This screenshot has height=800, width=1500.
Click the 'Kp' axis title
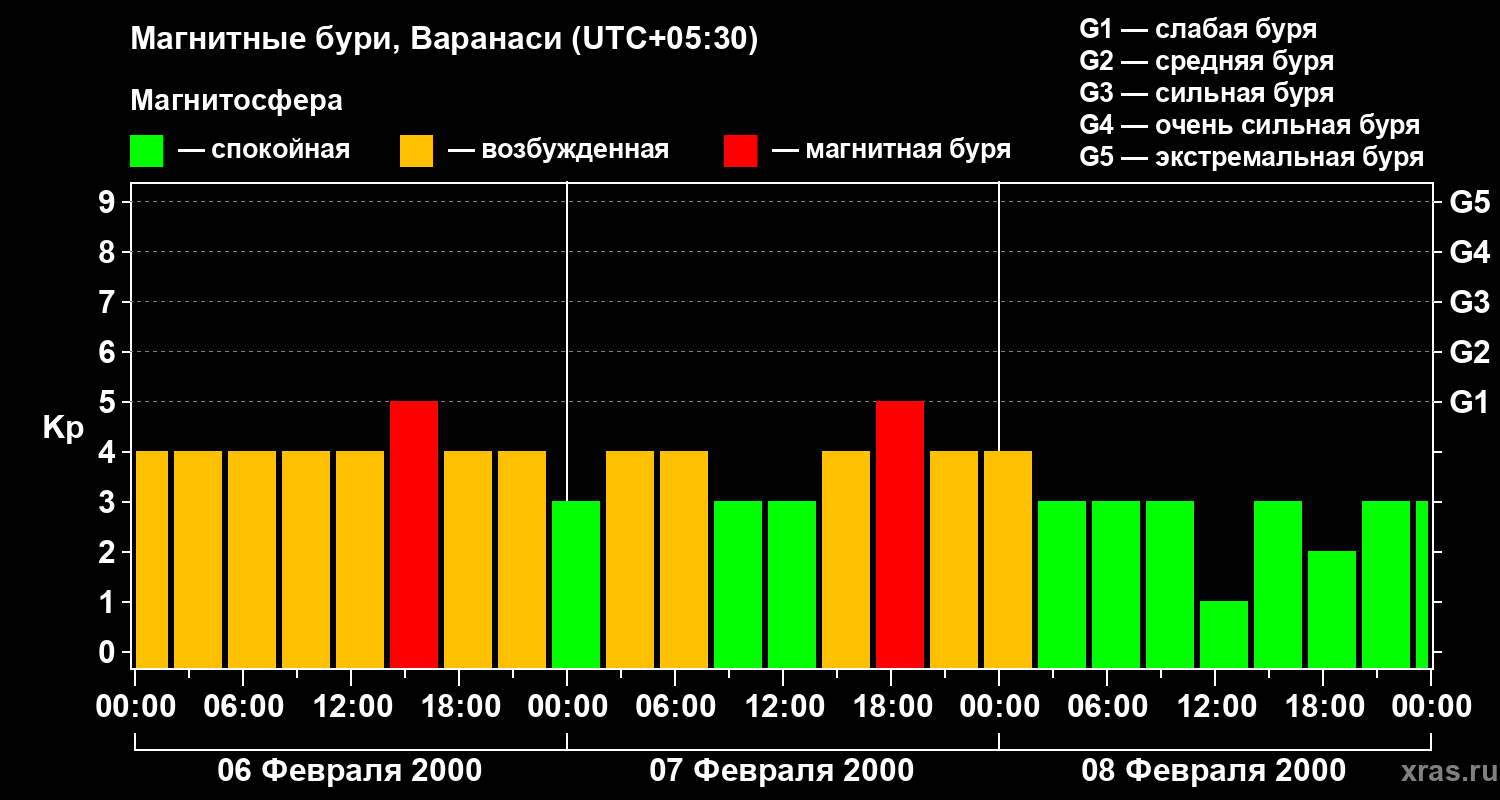[63, 429]
